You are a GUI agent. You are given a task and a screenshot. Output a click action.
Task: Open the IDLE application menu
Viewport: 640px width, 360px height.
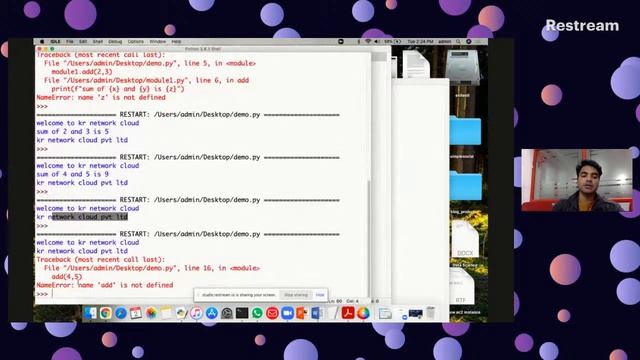click(x=55, y=42)
